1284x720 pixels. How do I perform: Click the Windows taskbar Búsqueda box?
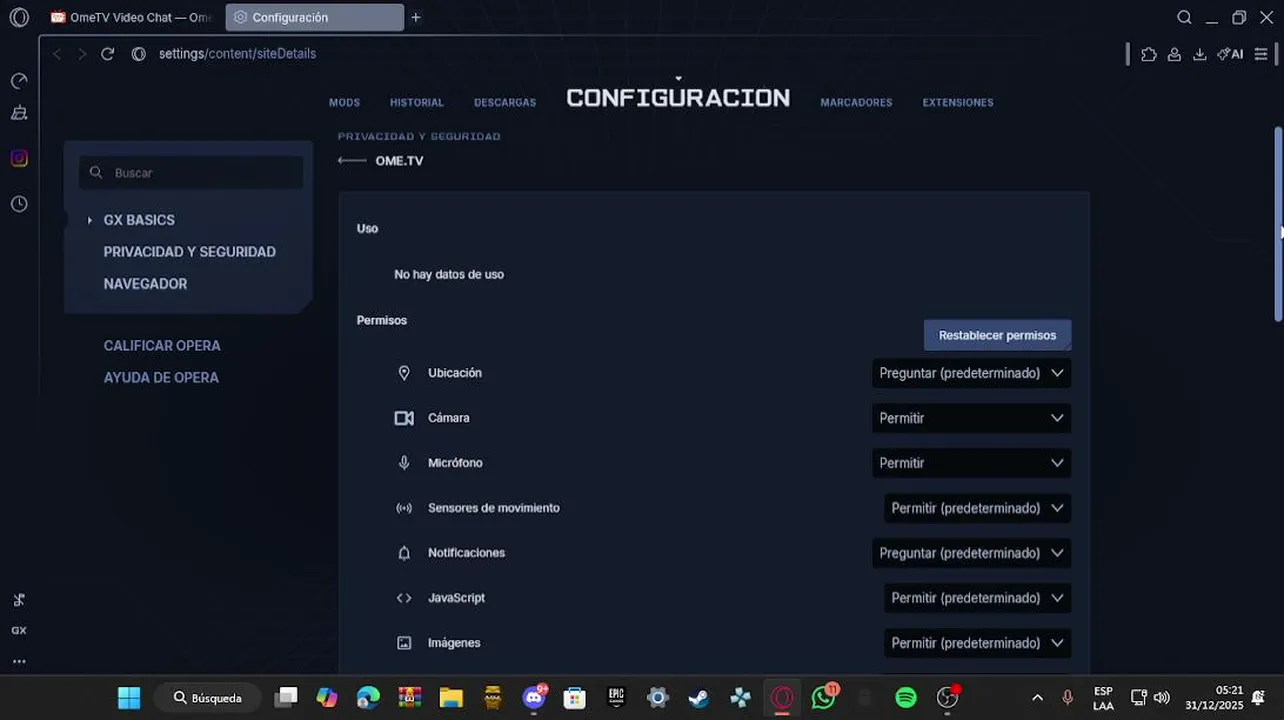coord(208,698)
